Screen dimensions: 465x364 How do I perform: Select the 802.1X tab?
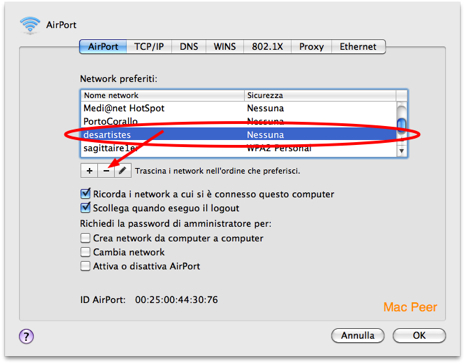point(267,47)
